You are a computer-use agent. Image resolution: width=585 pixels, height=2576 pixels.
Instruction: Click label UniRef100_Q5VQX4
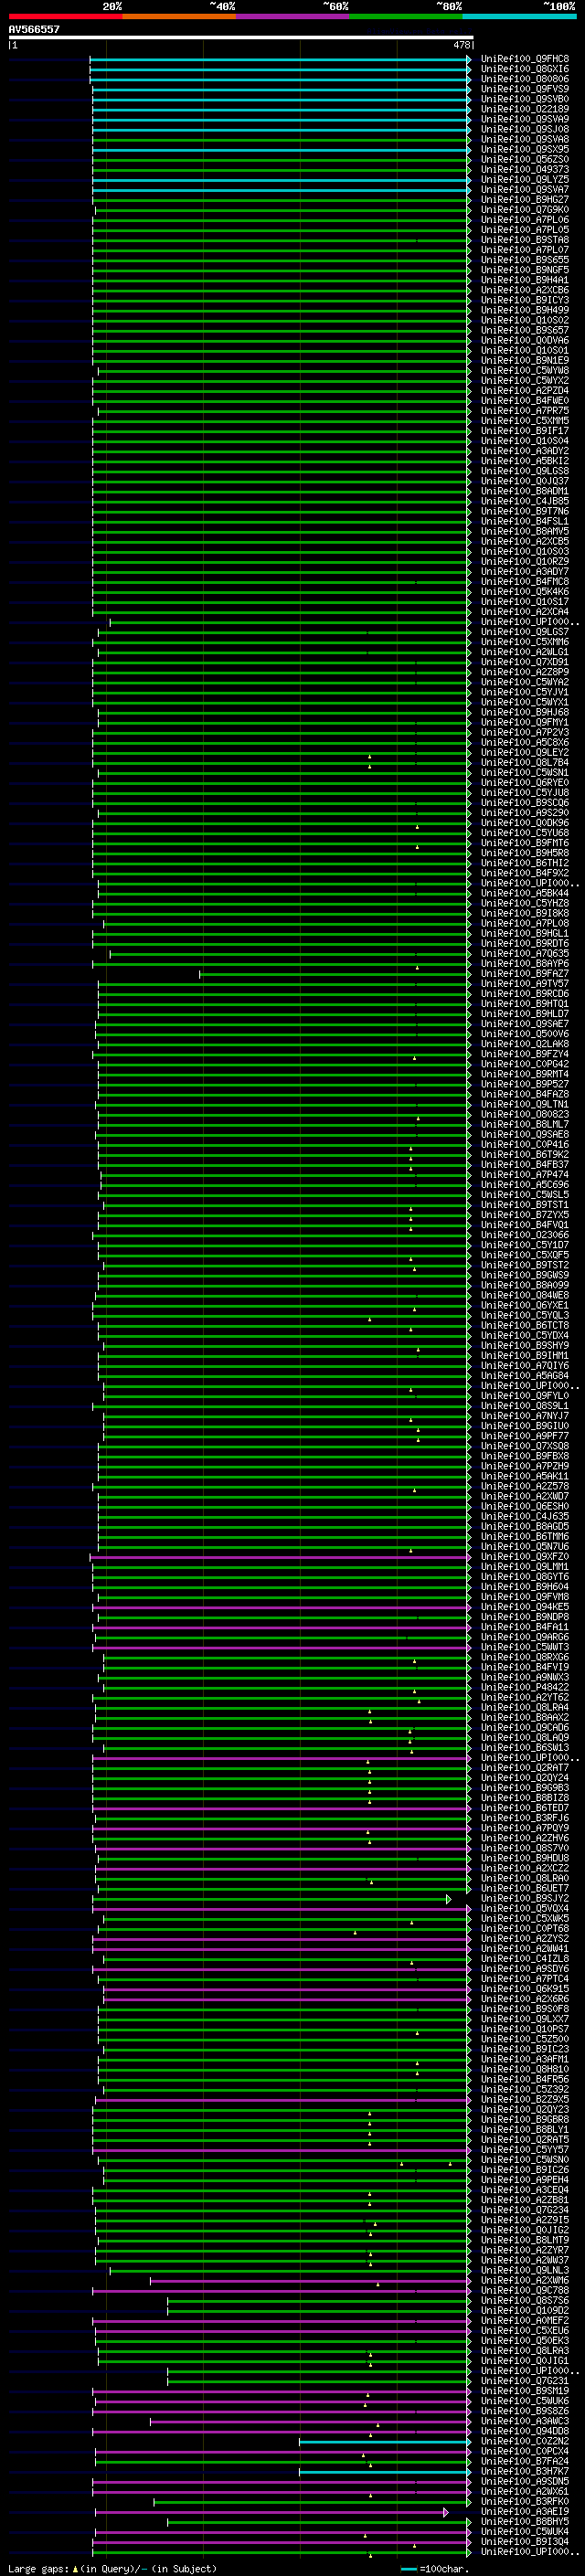point(525,1908)
